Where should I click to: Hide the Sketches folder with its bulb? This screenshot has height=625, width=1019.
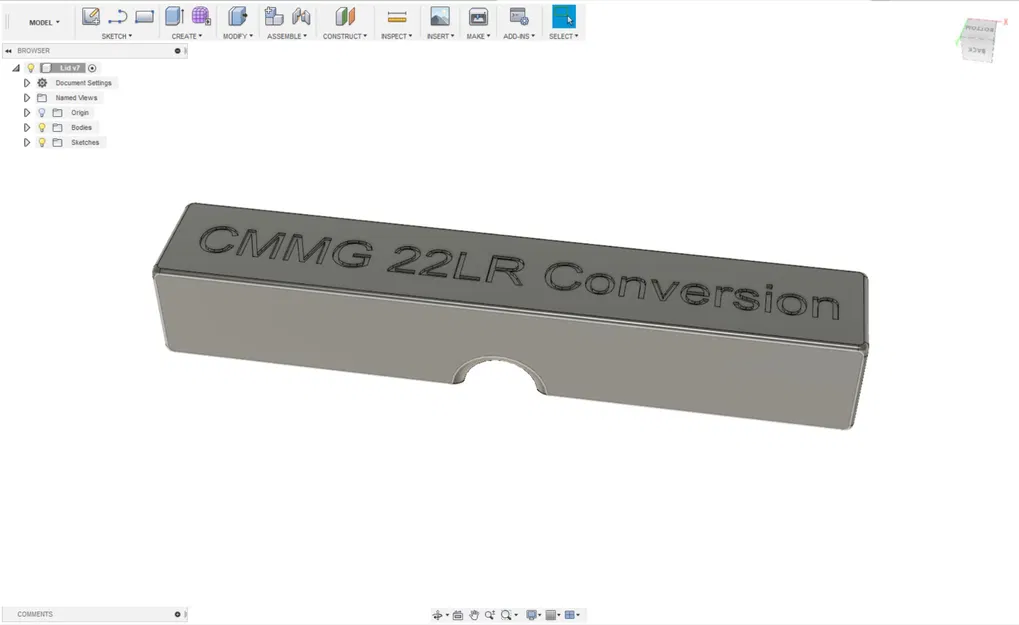point(41,142)
